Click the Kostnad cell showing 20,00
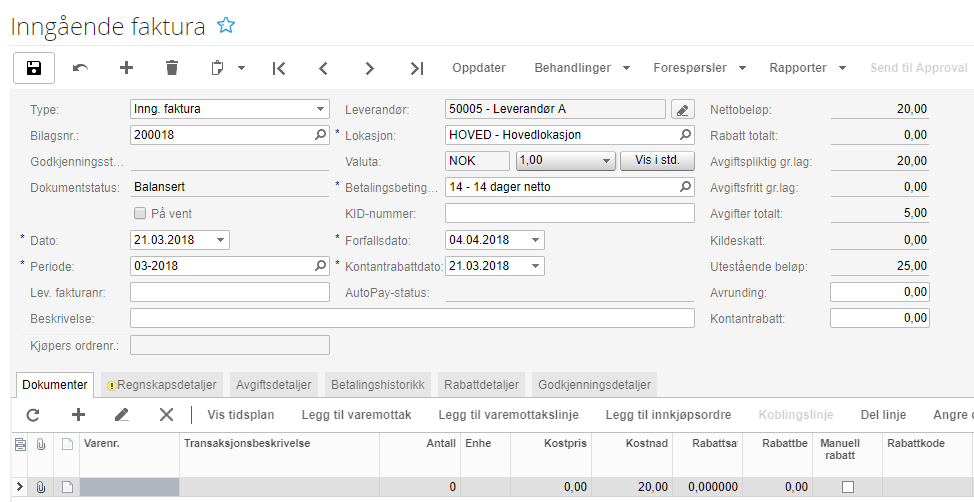 click(x=632, y=486)
